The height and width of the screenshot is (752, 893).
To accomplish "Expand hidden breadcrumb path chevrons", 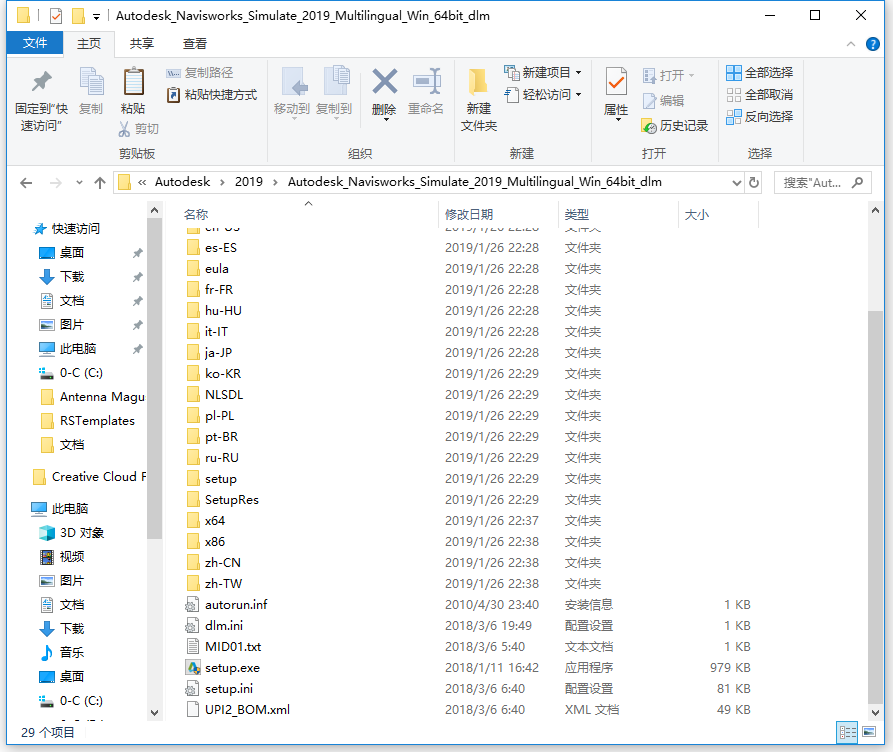I will [x=142, y=182].
